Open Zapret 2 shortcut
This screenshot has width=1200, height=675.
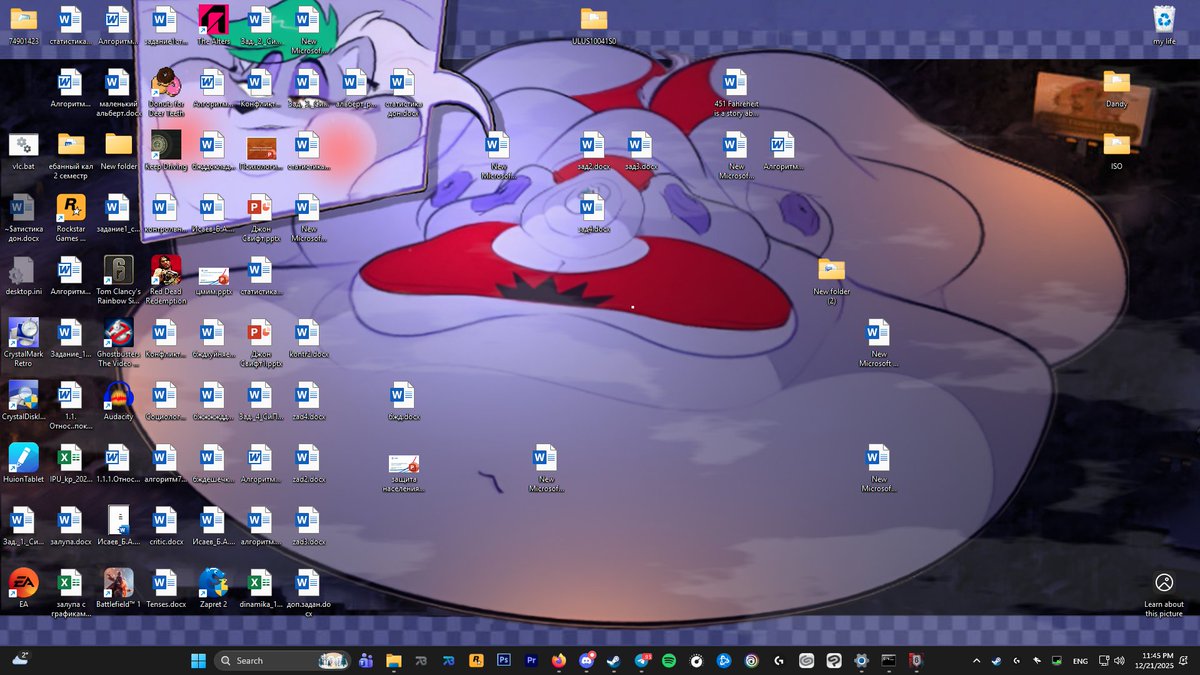click(213, 588)
